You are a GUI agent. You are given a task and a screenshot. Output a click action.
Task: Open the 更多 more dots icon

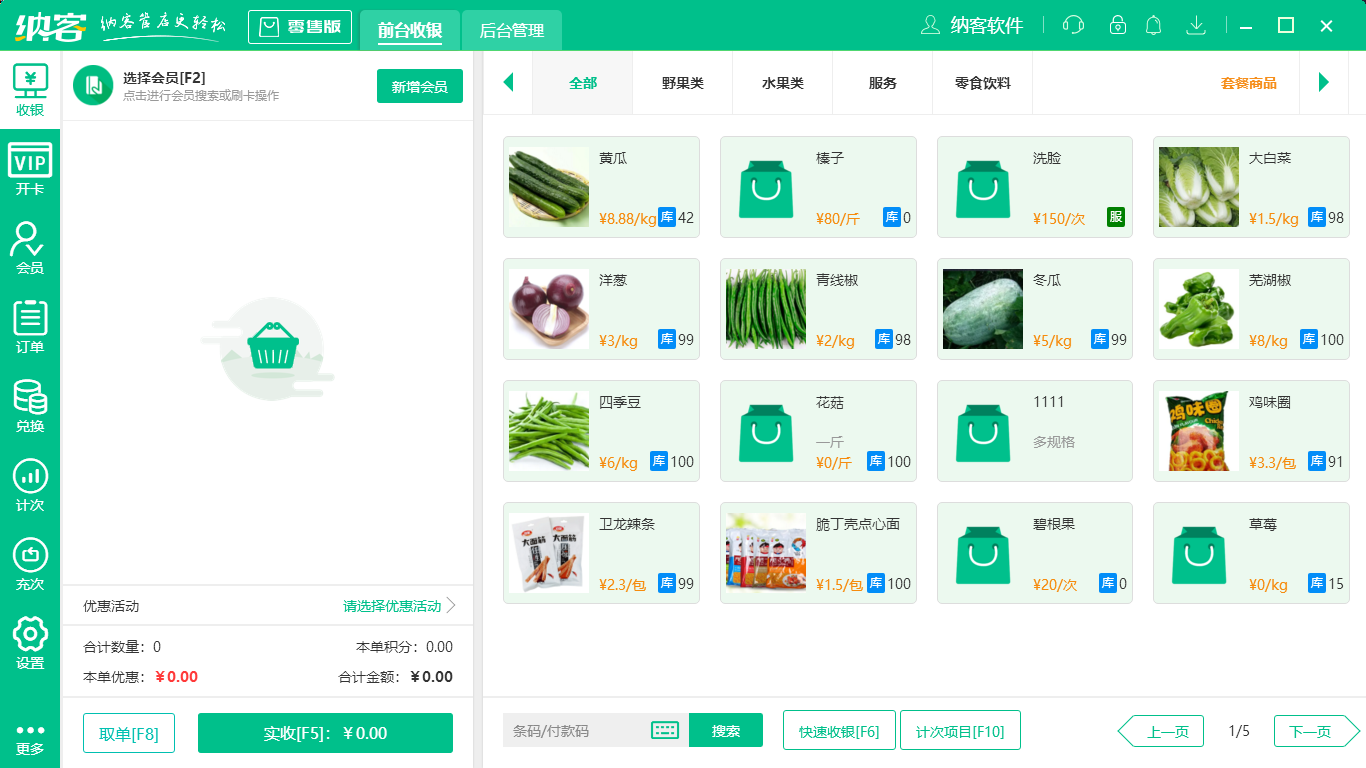pos(30,740)
